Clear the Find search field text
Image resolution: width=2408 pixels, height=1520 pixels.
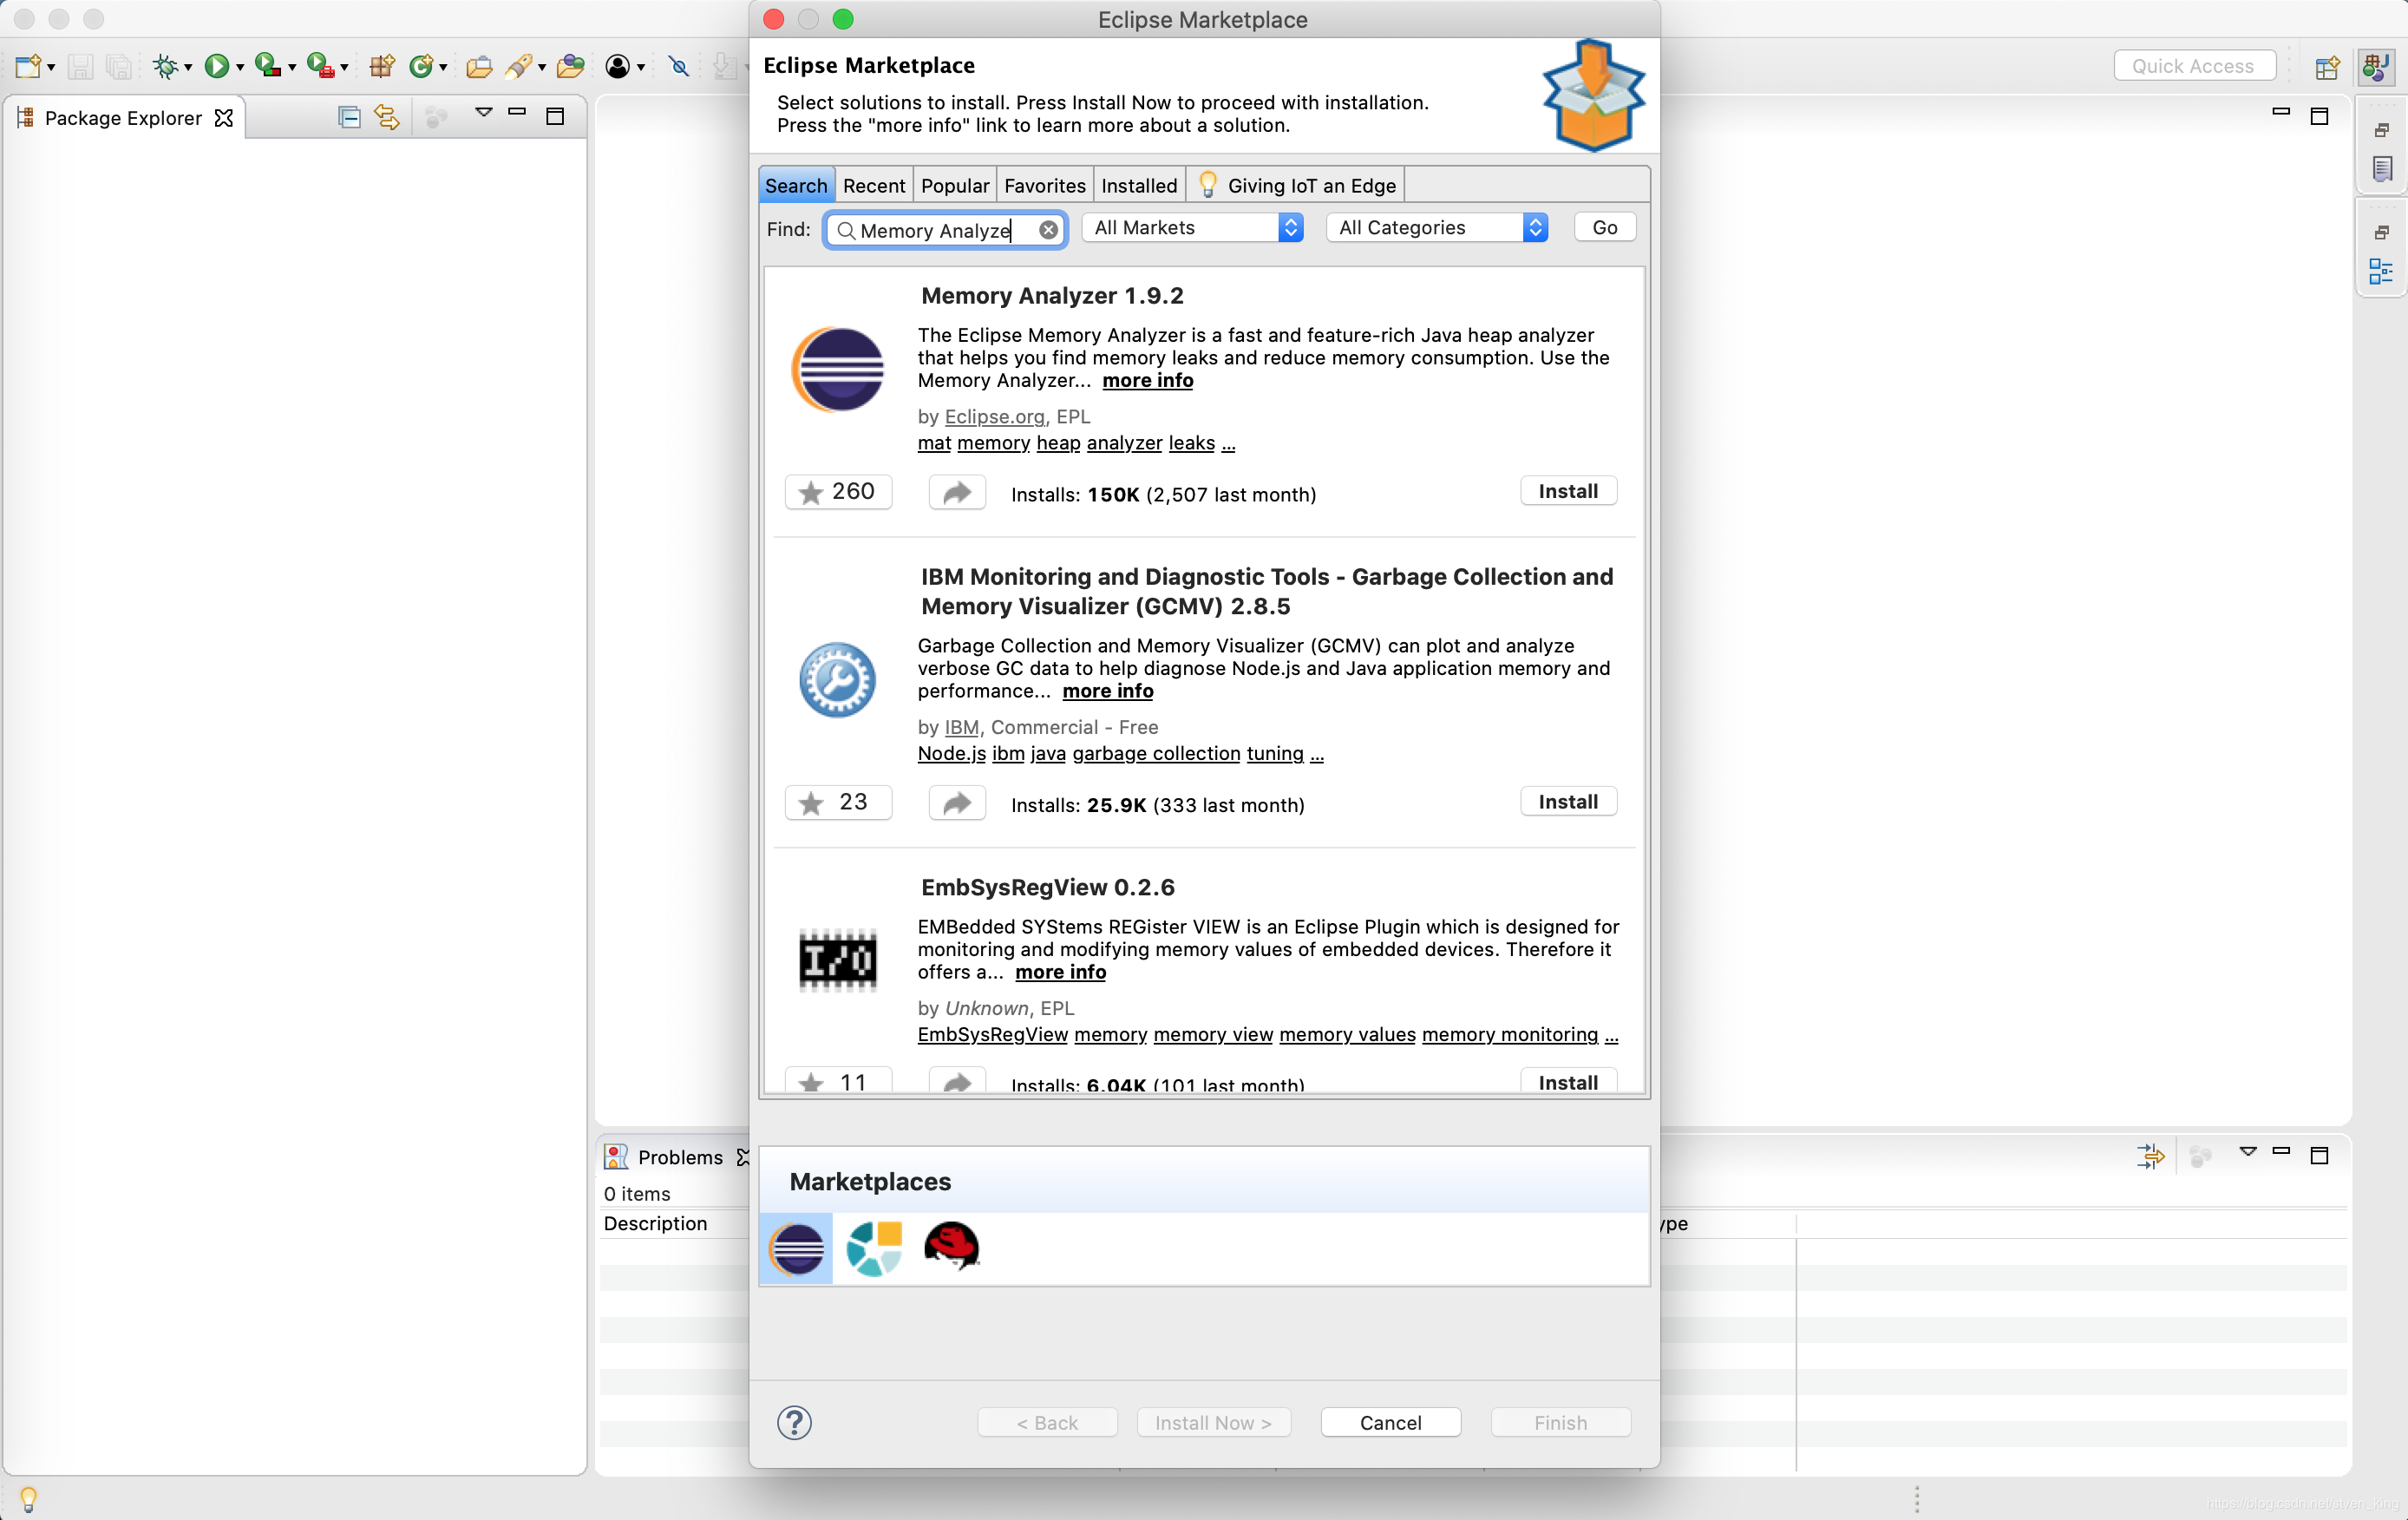pos(1048,230)
